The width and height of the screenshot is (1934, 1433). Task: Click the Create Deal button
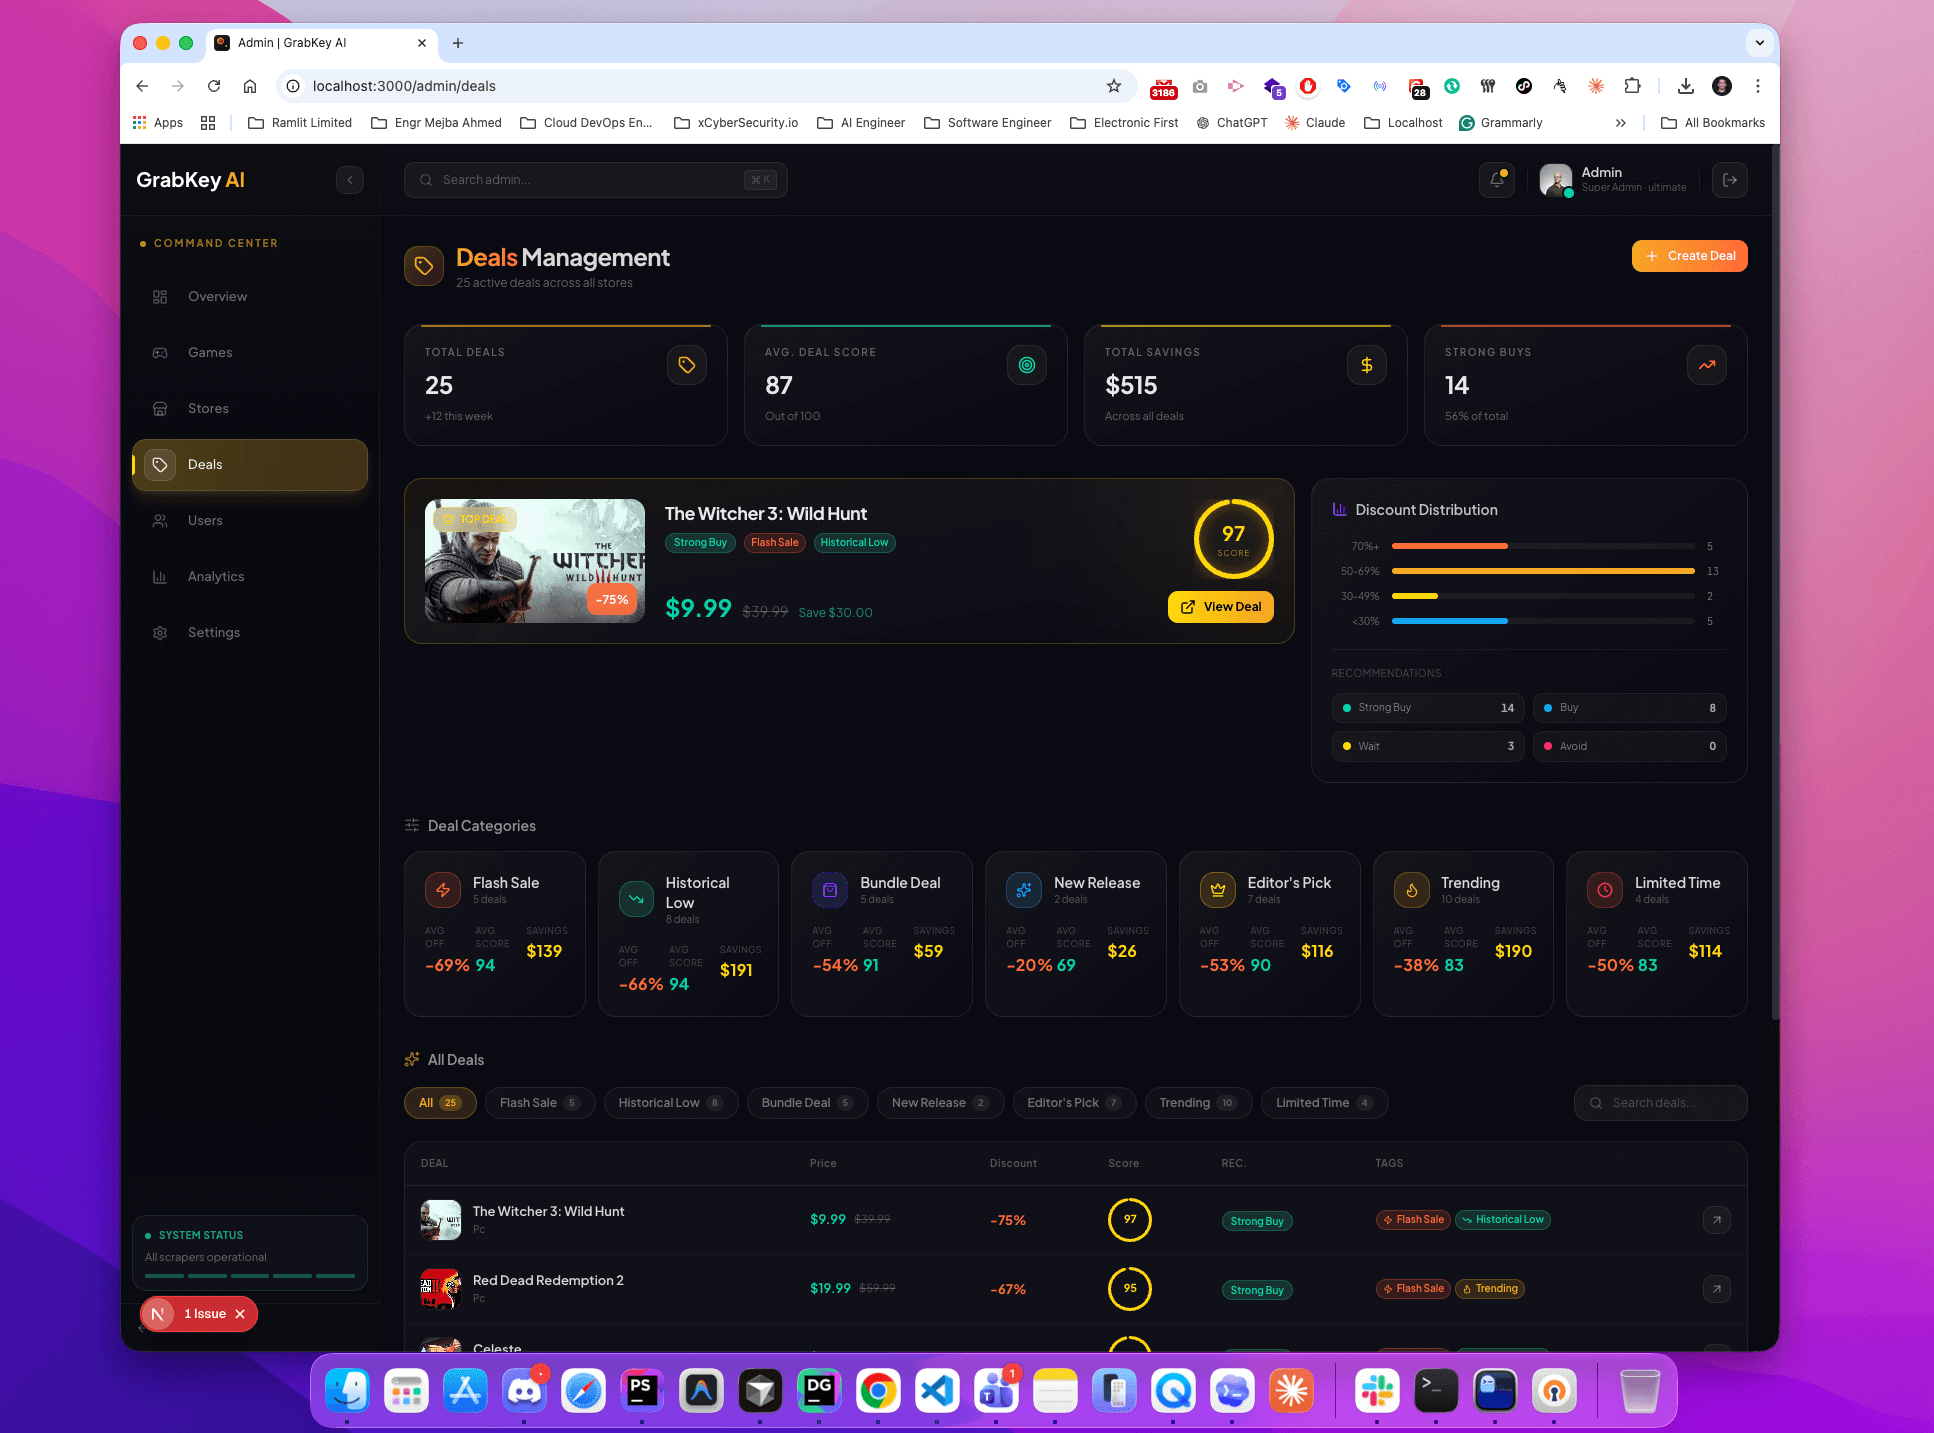[1689, 255]
